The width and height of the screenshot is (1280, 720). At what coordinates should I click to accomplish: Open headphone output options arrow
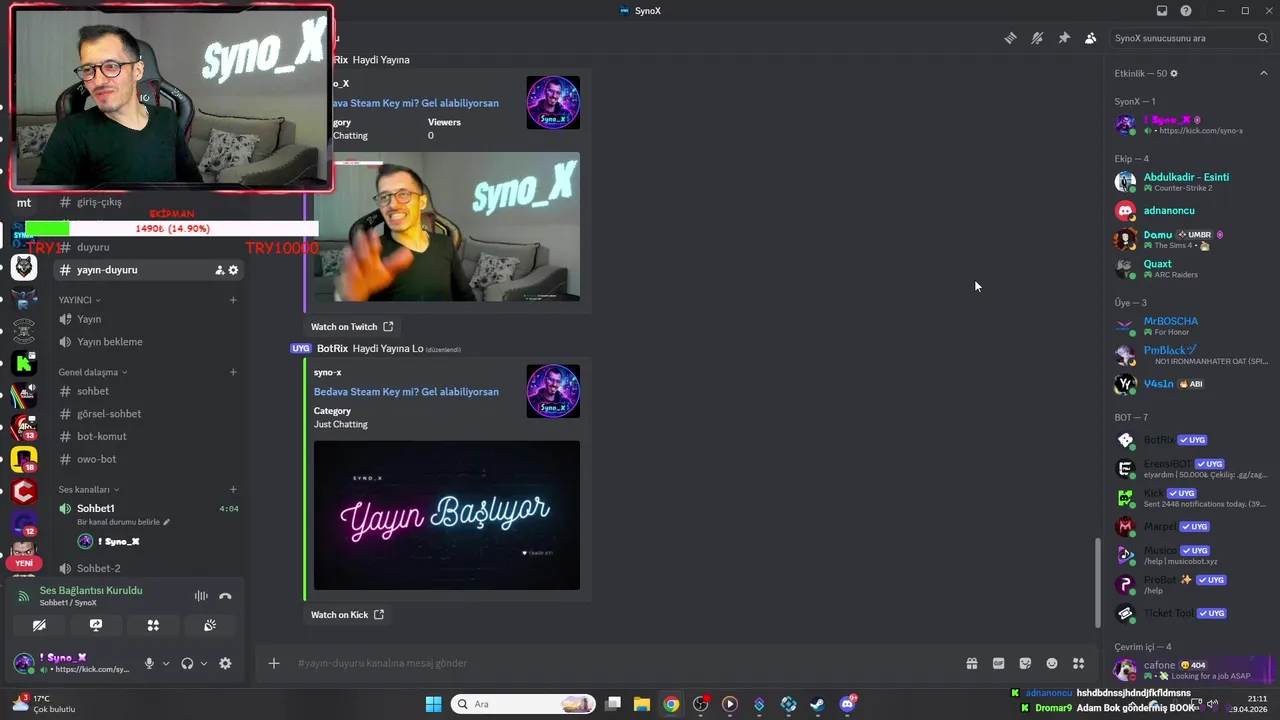(204, 663)
